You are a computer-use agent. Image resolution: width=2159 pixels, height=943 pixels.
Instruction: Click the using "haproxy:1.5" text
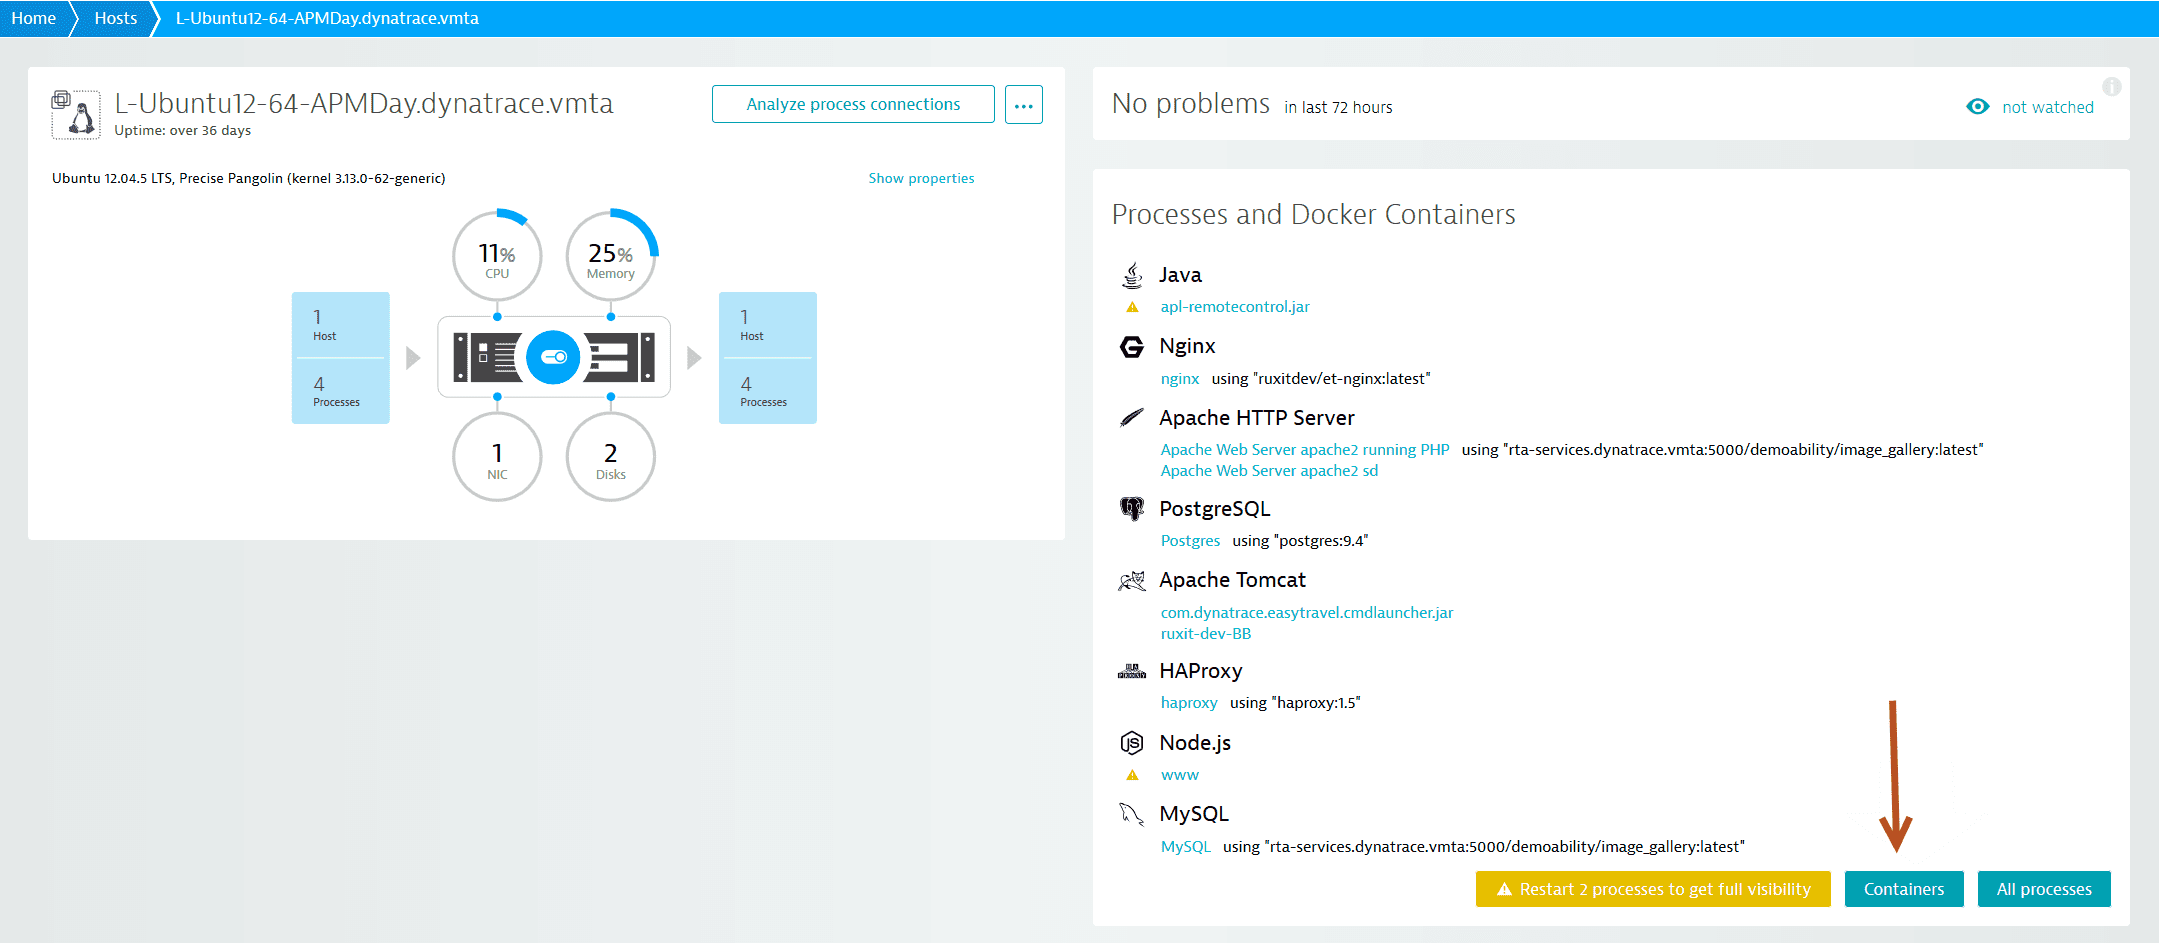click(x=1295, y=703)
